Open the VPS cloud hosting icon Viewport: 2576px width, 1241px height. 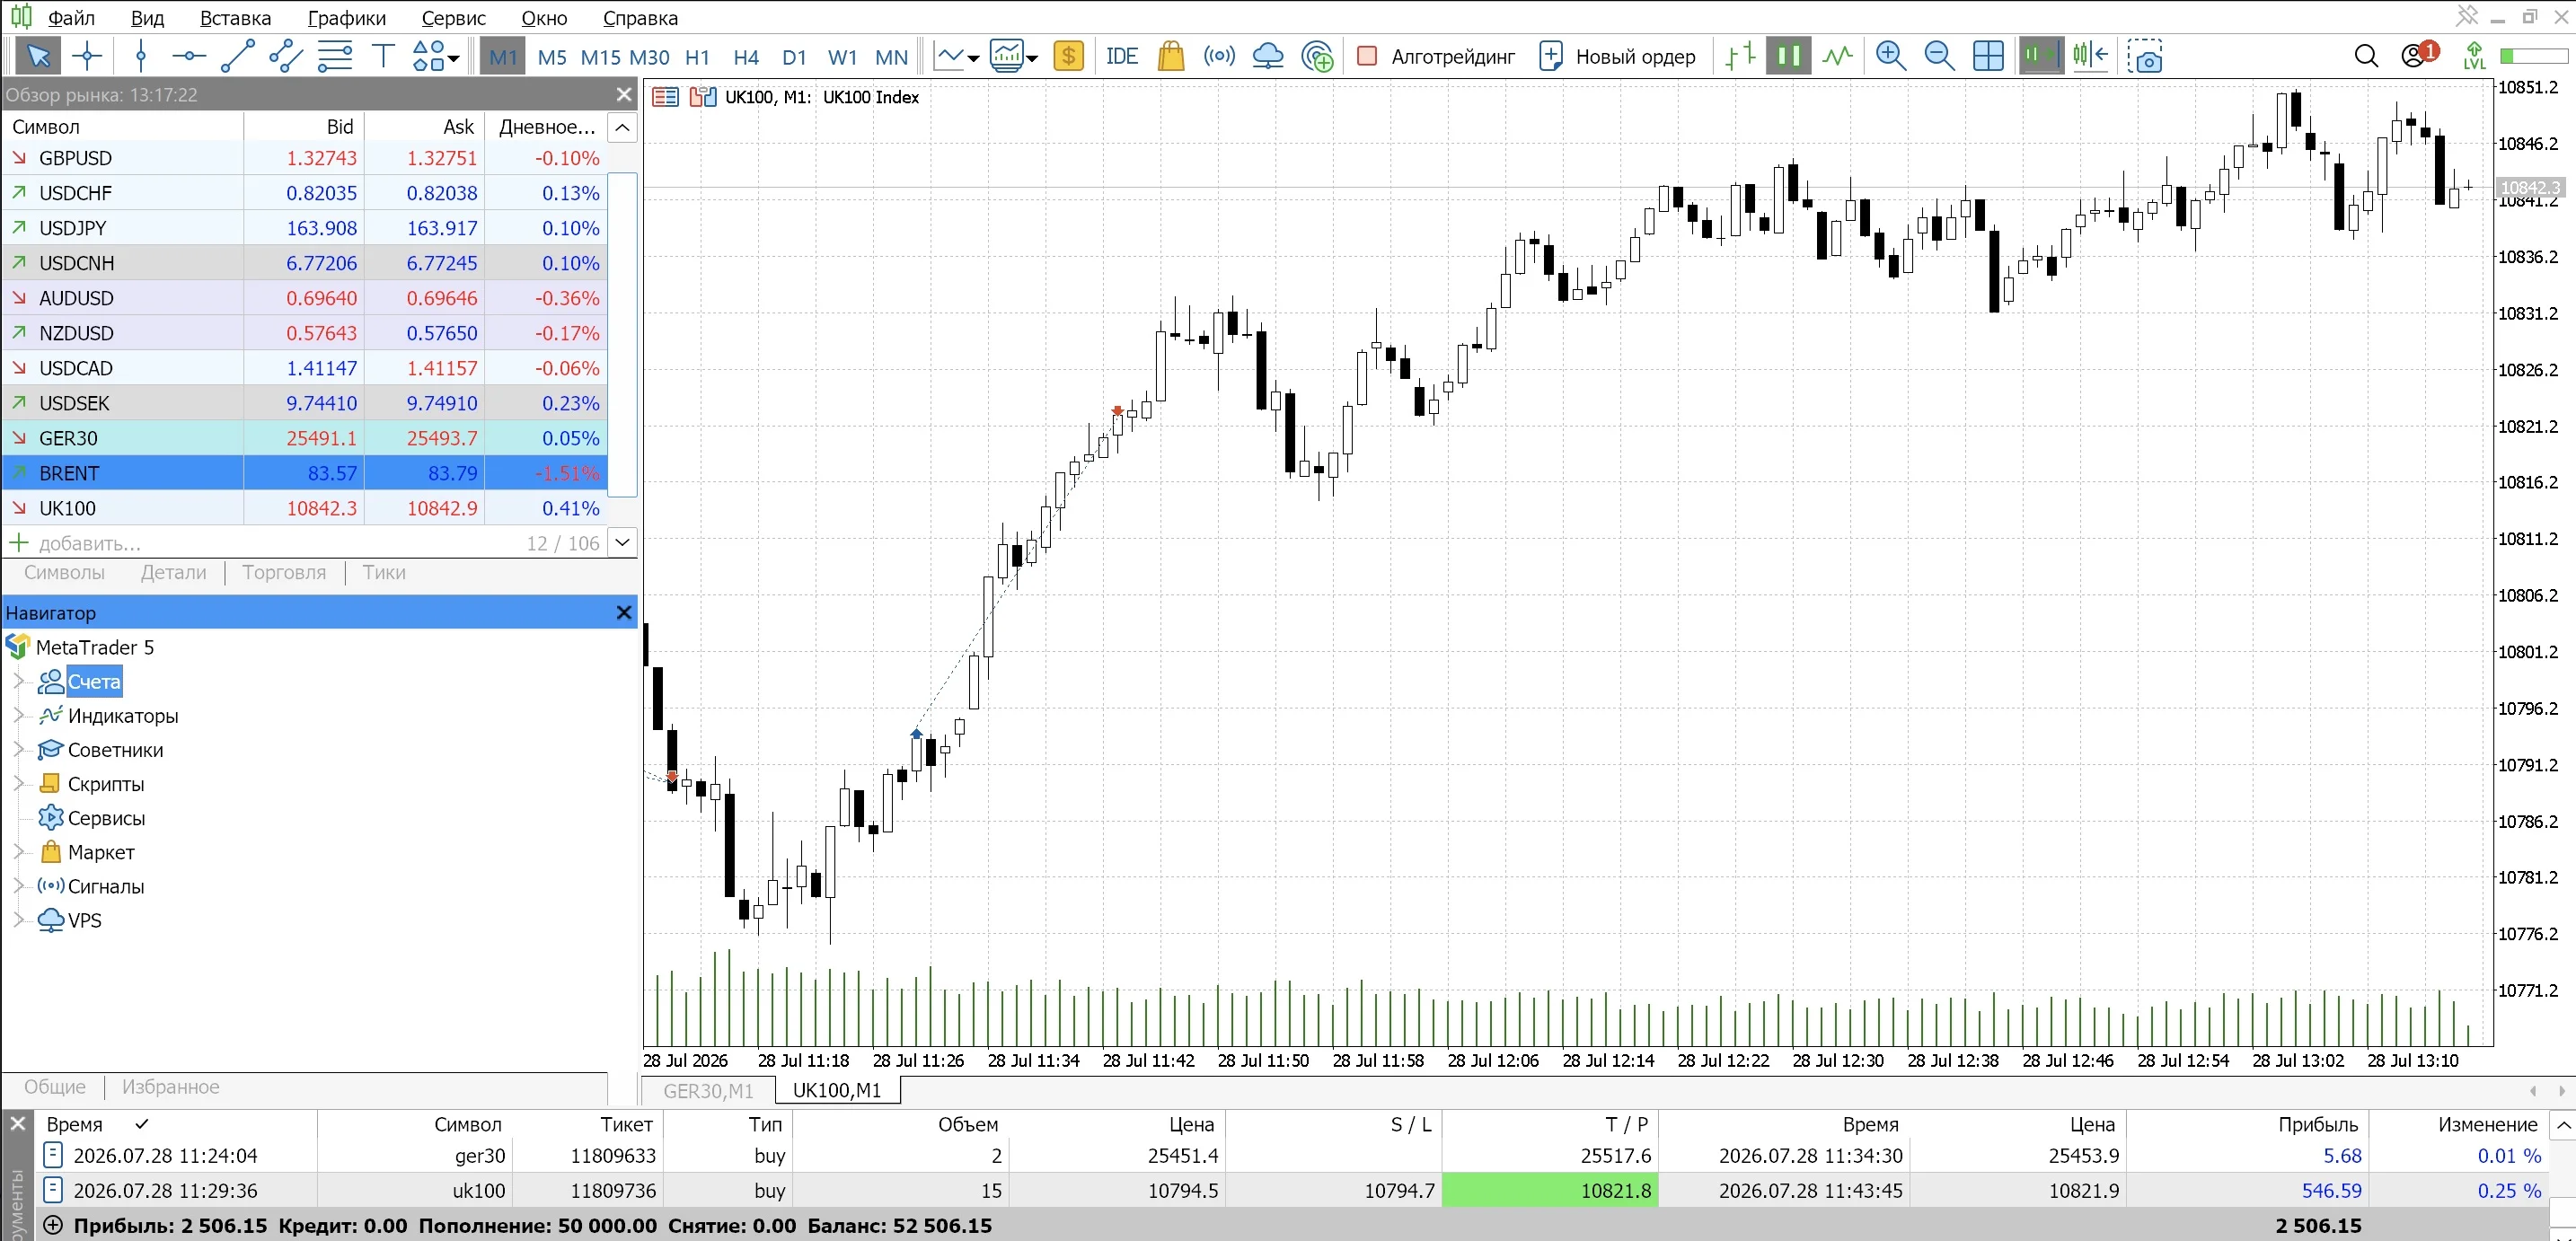click(1268, 56)
